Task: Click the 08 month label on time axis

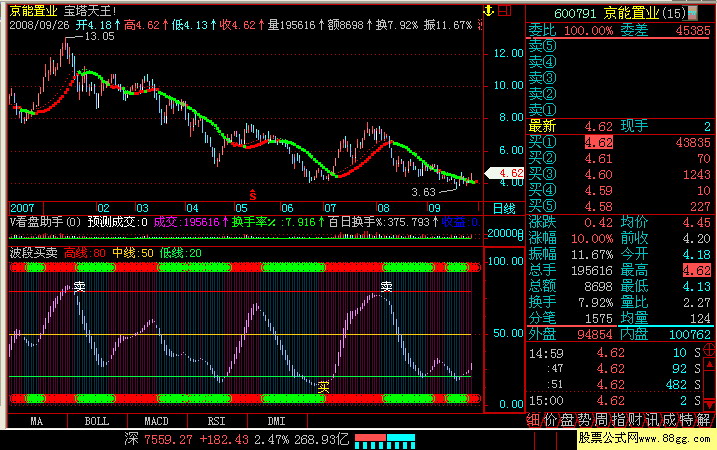Action: [383, 208]
